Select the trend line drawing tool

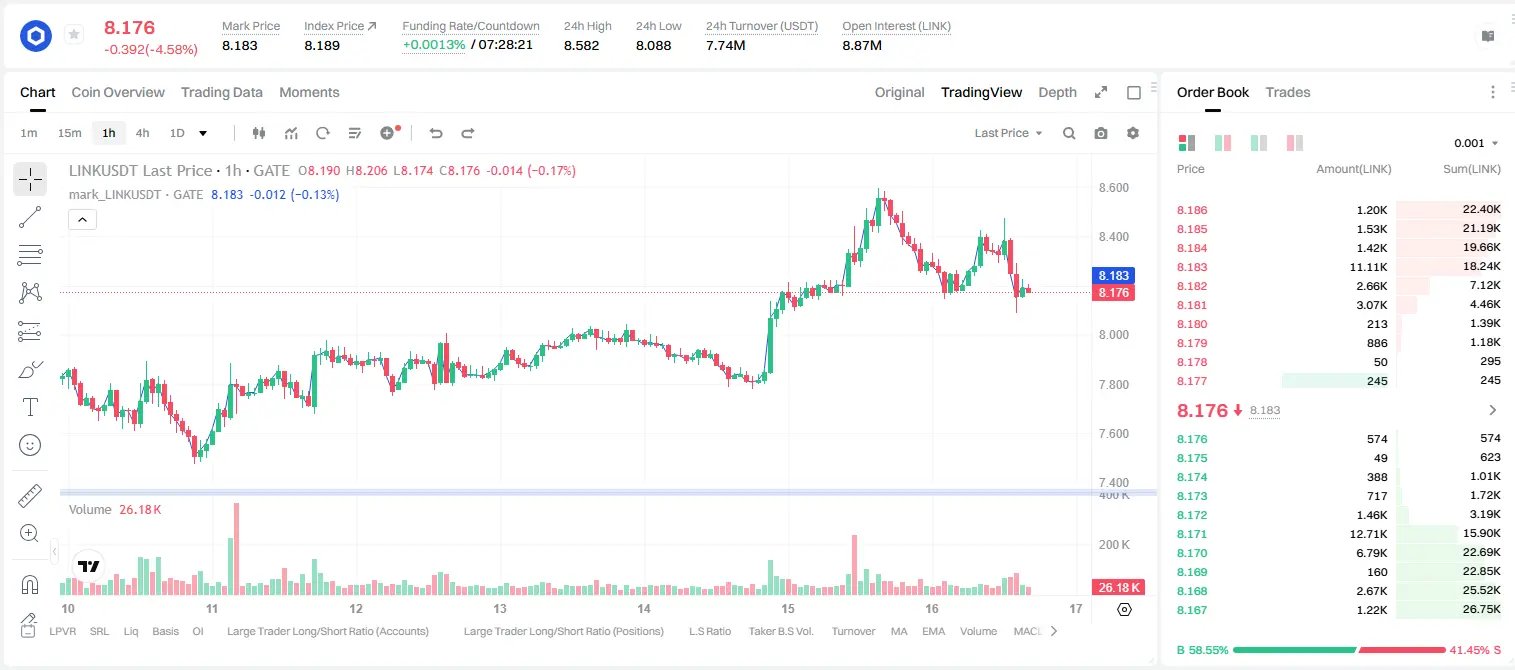click(x=30, y=217)
